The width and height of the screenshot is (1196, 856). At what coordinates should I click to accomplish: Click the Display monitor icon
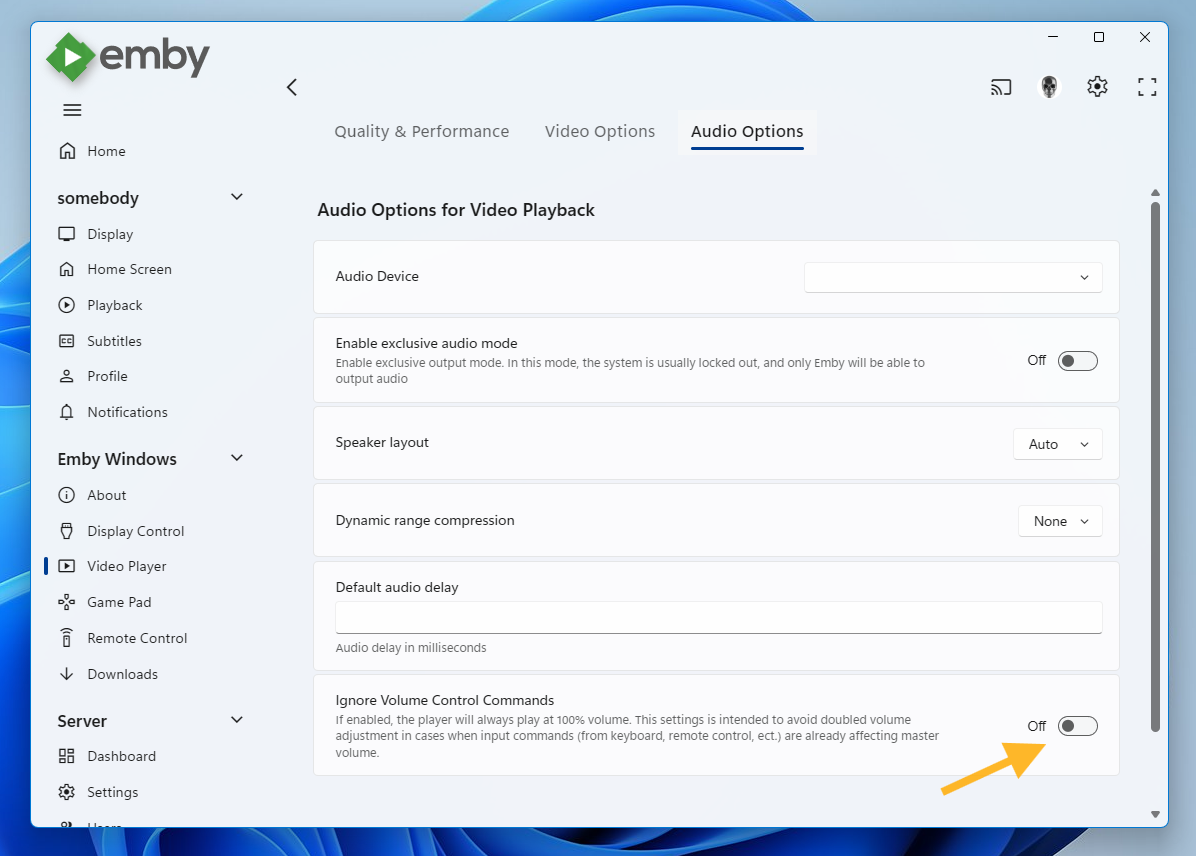coord(67,234)
